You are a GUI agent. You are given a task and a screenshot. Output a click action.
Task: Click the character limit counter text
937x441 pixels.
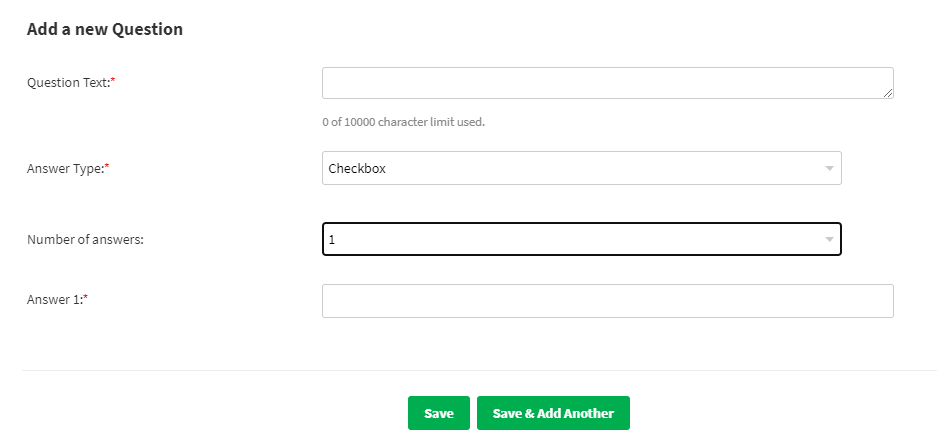pyautogui.click(x=403, y=122)
